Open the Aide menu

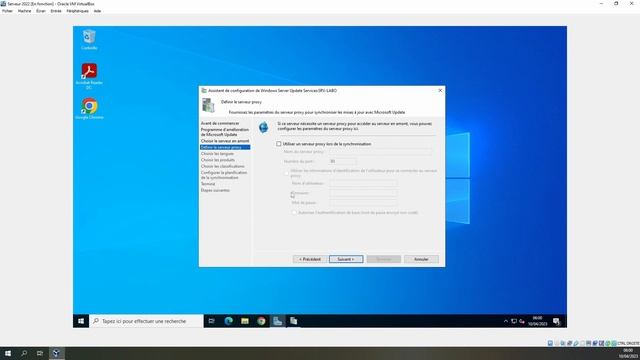97,11
